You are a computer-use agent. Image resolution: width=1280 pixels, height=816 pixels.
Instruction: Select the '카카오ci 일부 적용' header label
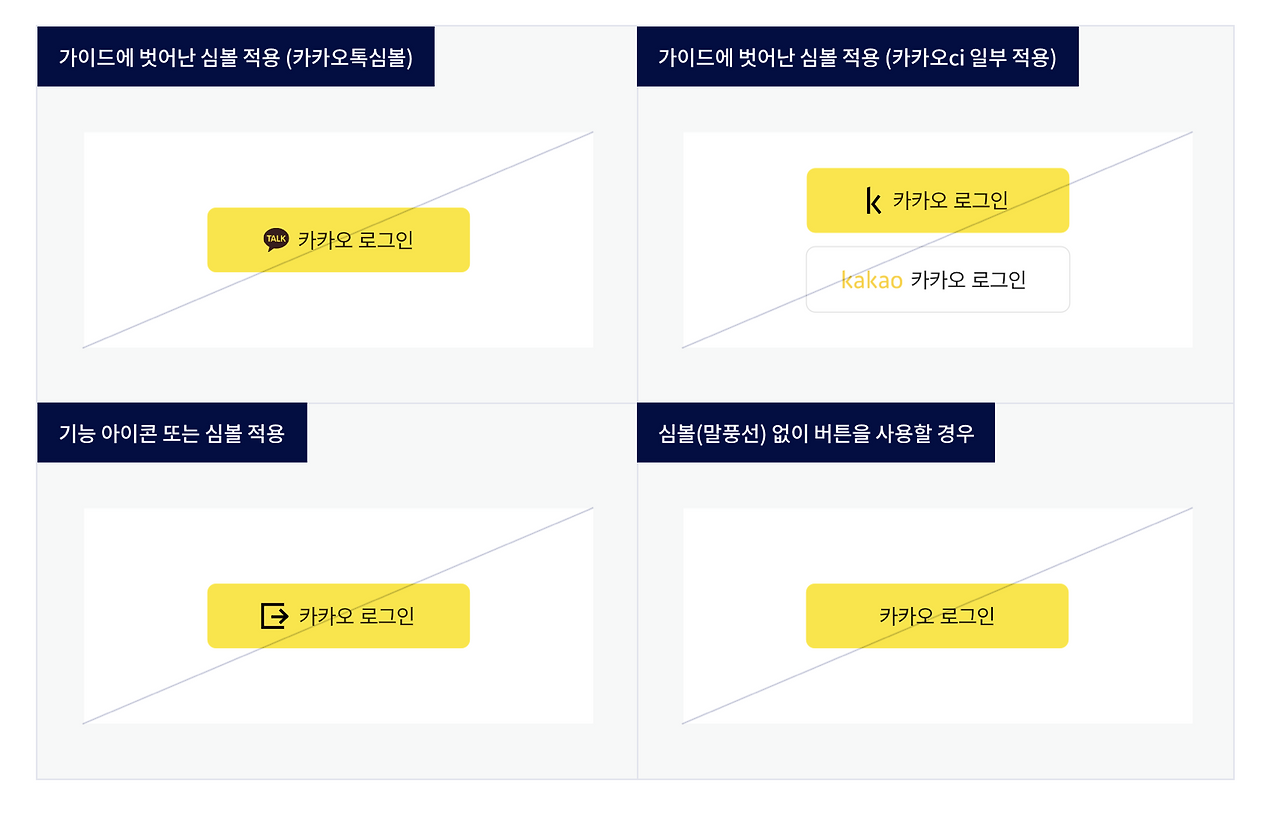click(857, 57)
